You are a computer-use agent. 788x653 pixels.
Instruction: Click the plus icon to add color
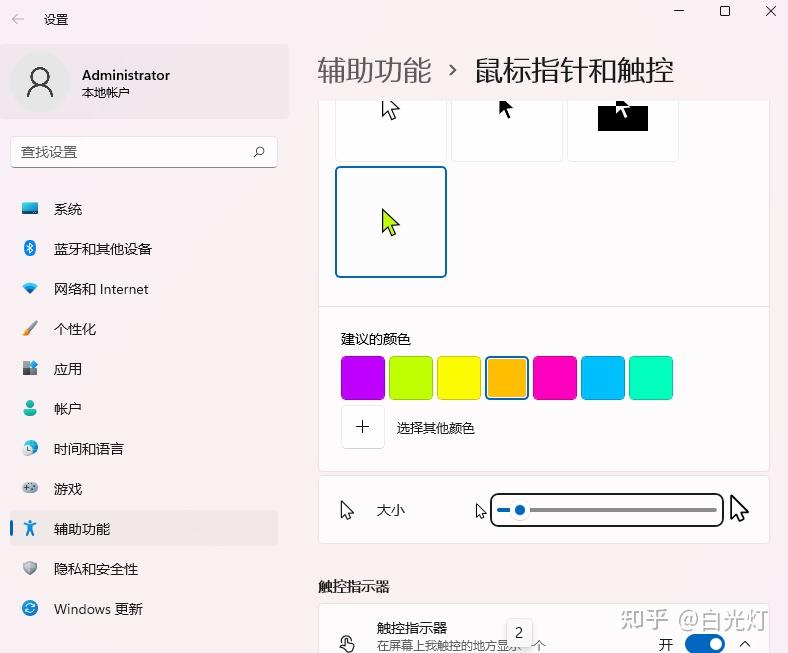[x=363, y=427]
